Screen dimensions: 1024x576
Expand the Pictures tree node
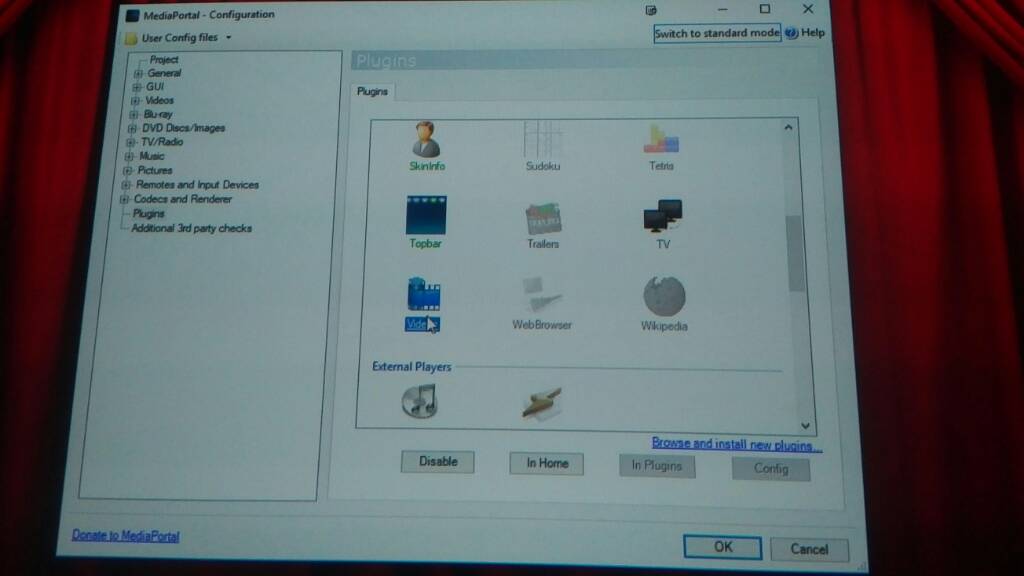128,170
